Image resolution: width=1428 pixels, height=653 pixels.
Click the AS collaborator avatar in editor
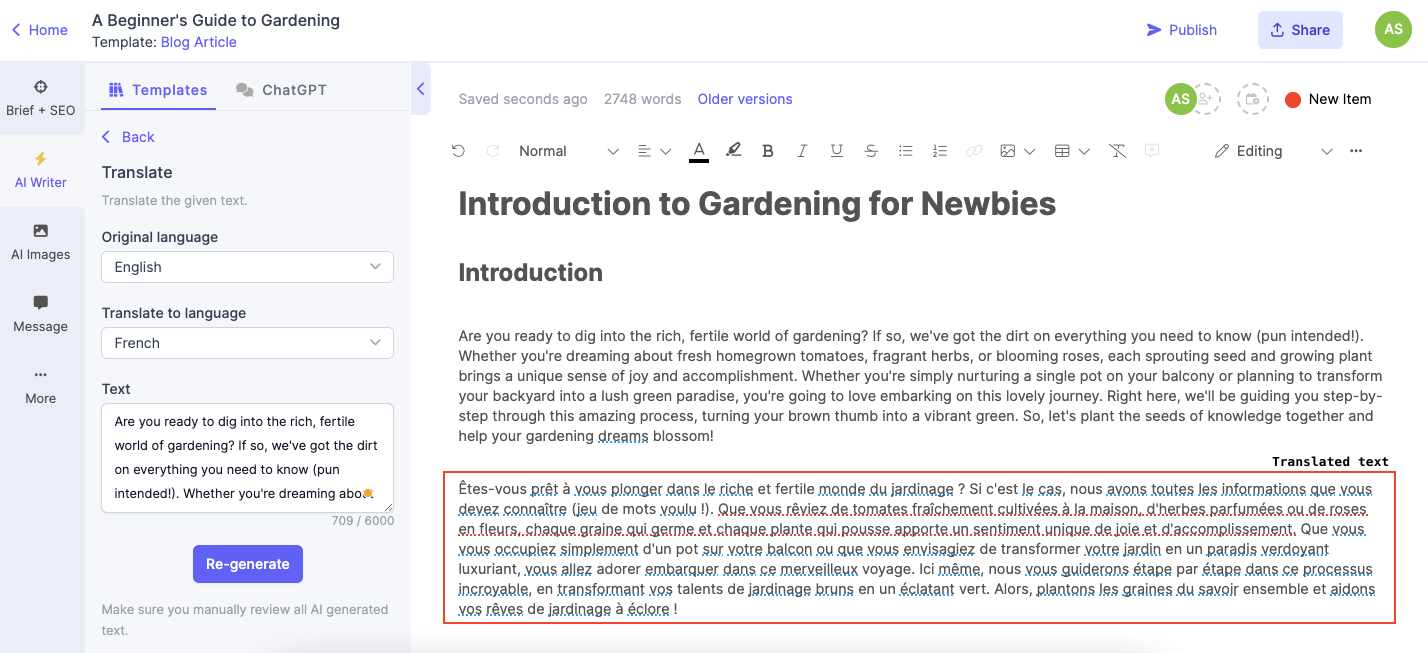[1180, 99]
